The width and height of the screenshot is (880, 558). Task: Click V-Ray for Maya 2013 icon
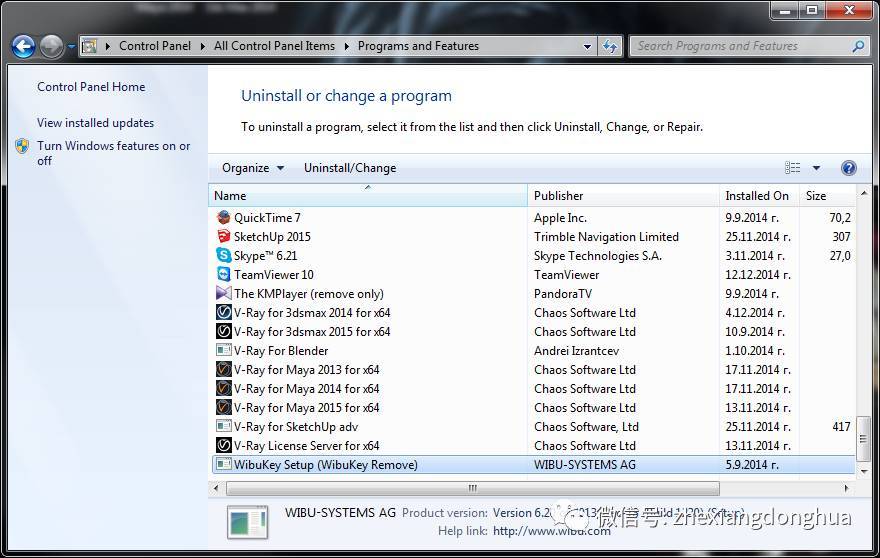[223, 369]
